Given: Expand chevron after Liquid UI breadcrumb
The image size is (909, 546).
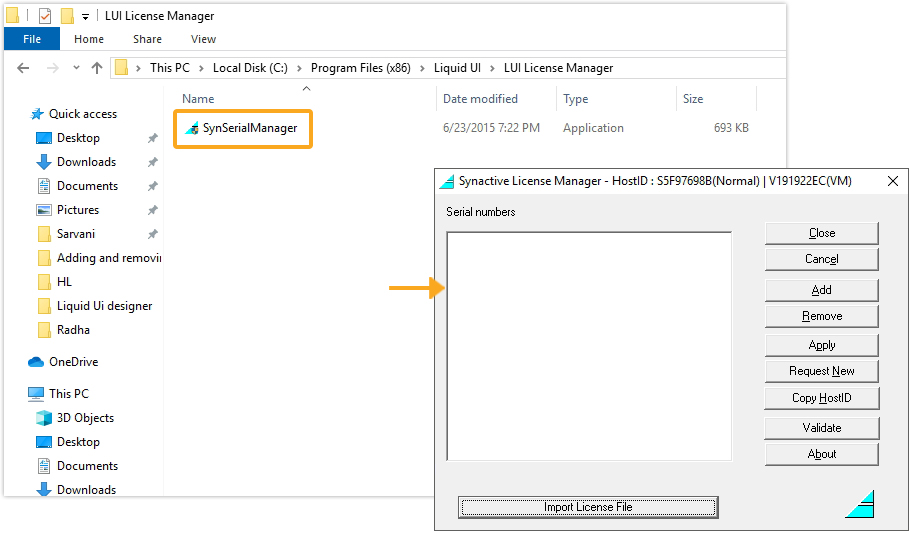Looking at the screenshot, I should (x=492, y=68).
